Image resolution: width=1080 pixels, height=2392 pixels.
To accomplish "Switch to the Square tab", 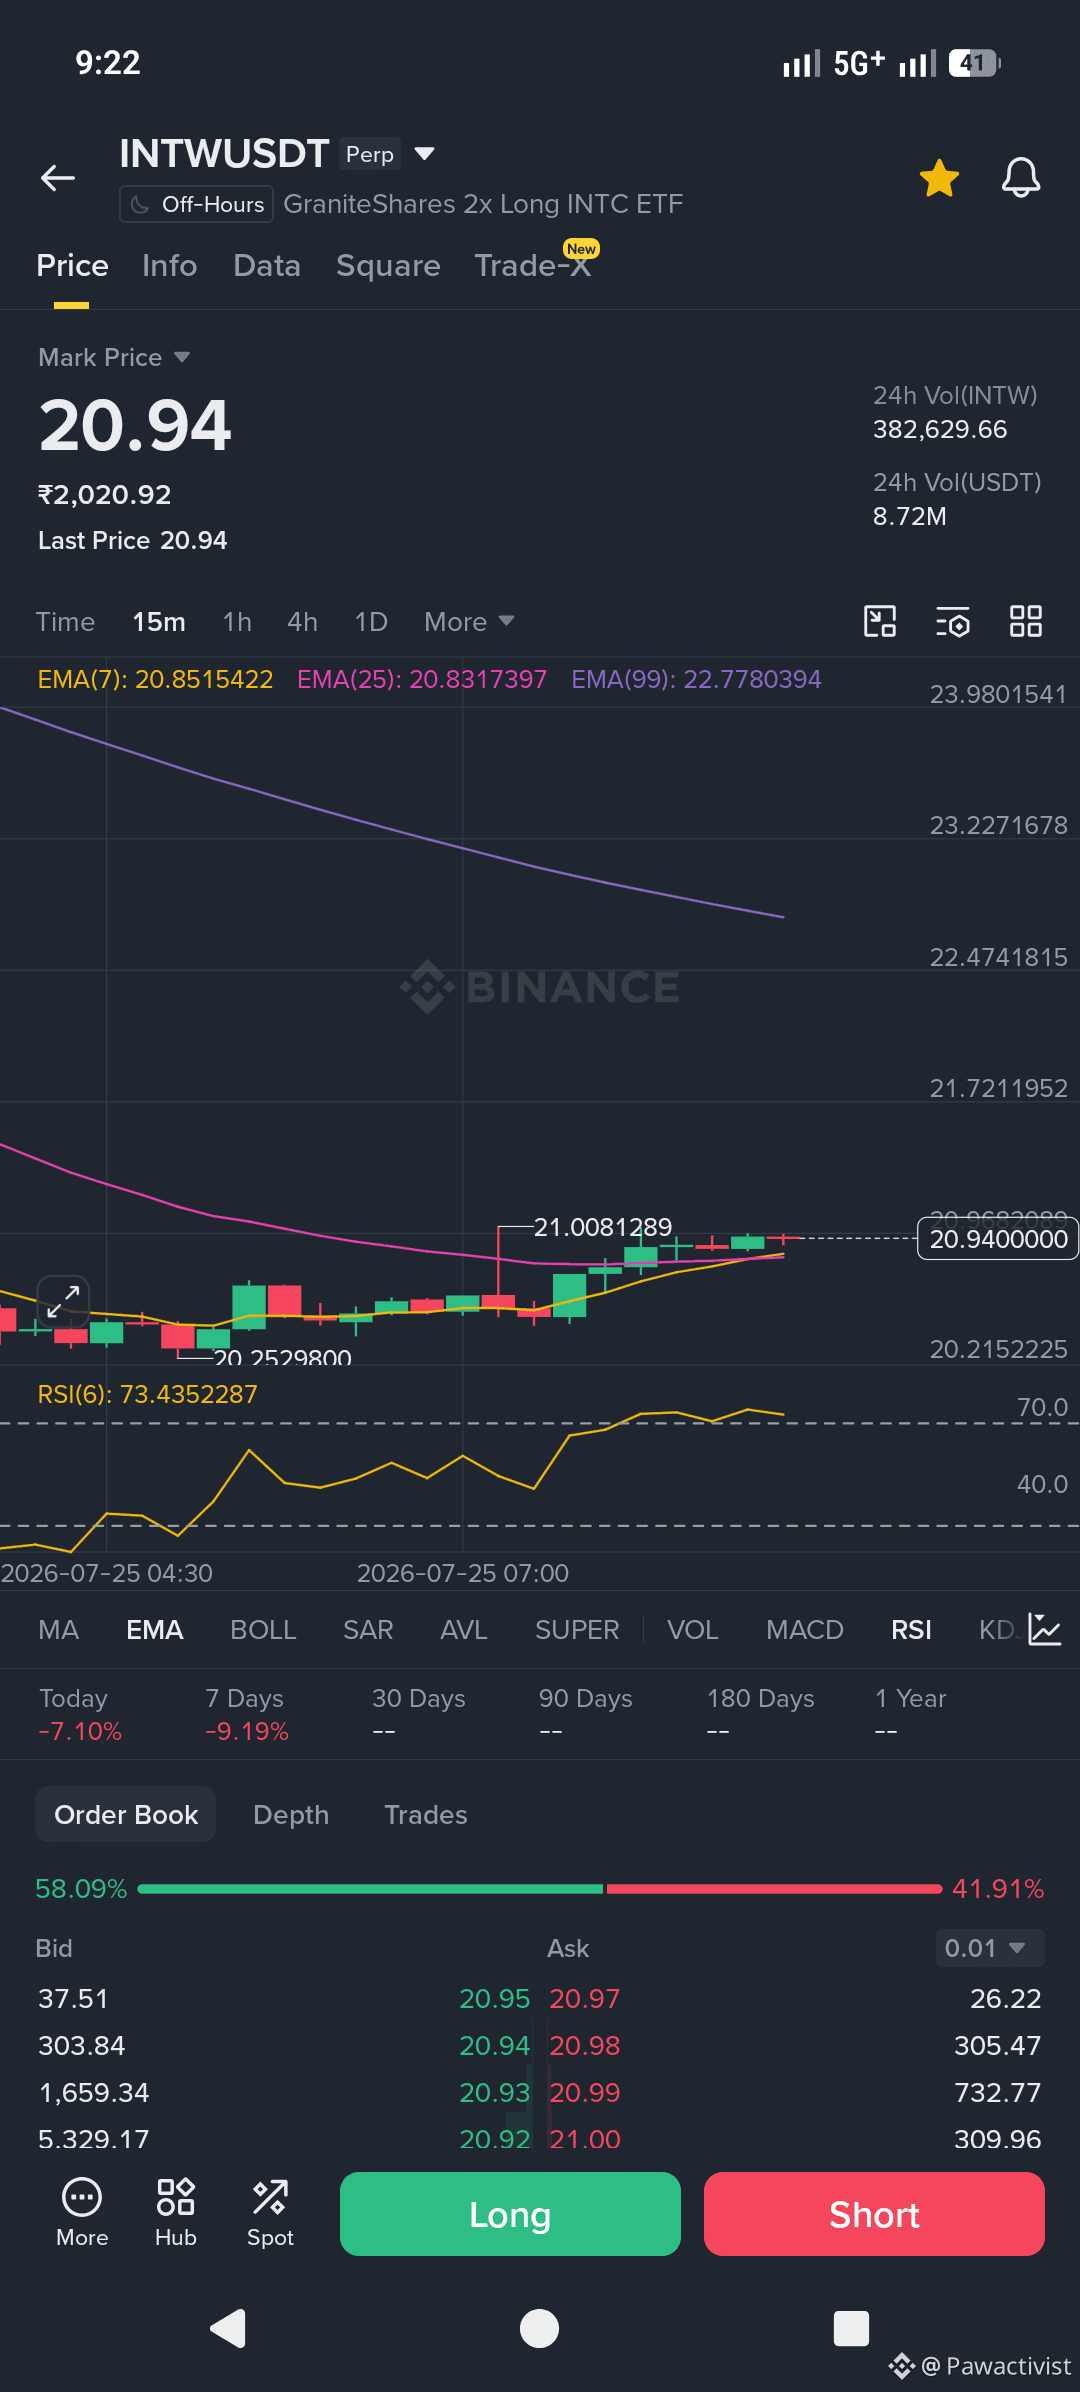I will click(x=388, y=265).
